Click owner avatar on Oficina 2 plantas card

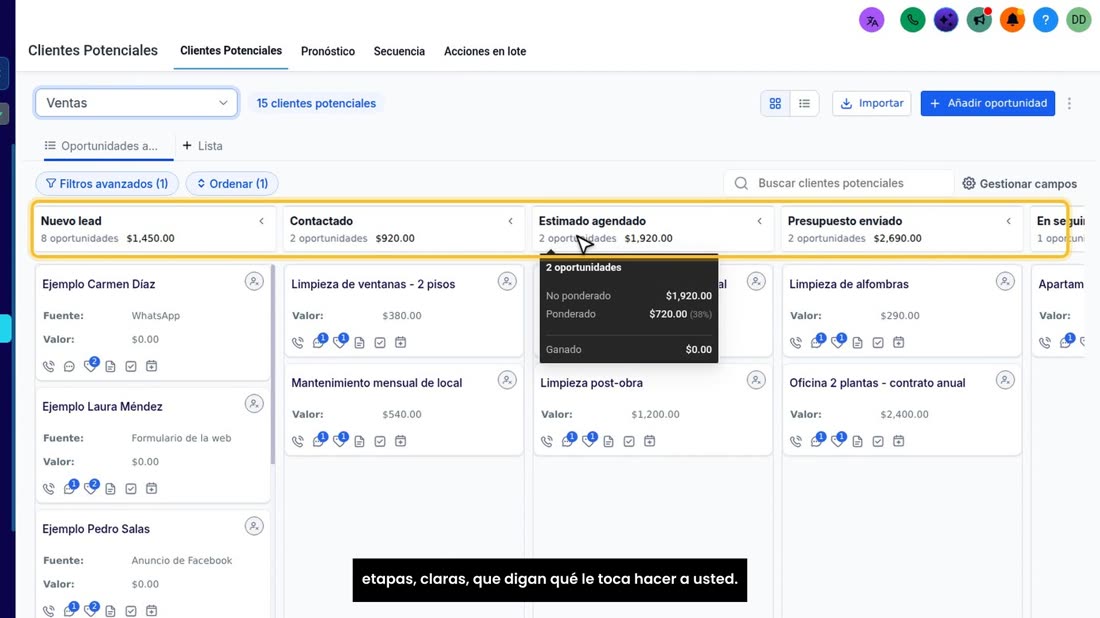(1005, 380)
